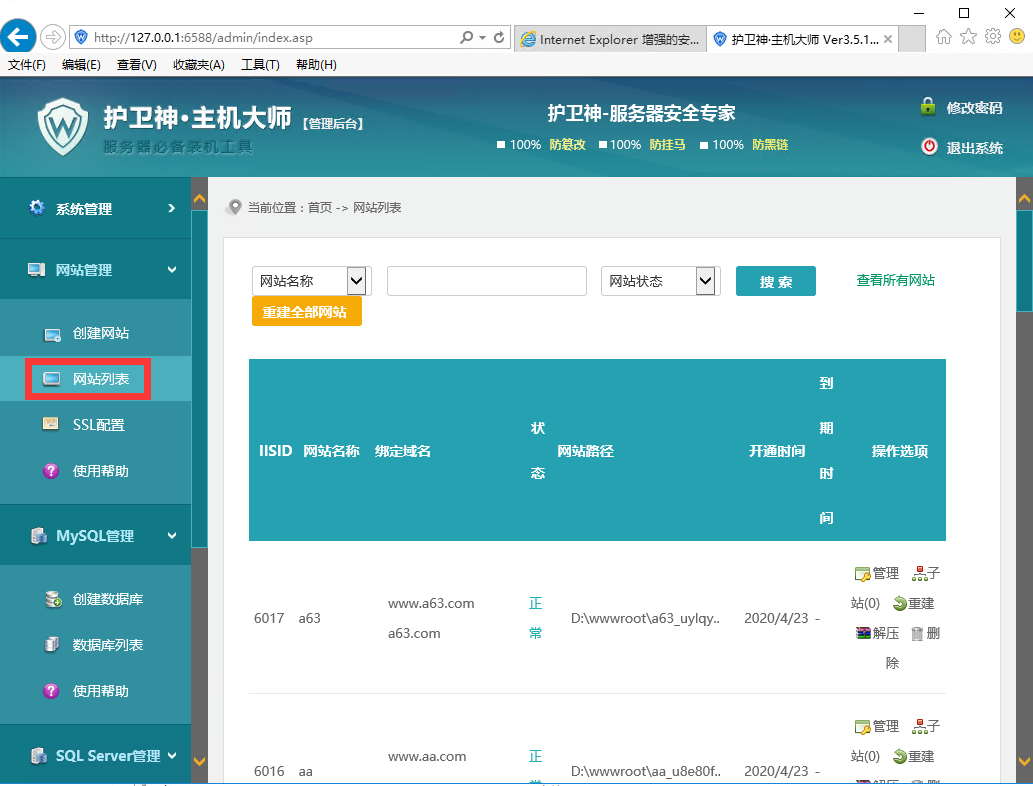Click 退出系统 power icon
The width and height of the screenshot is (1033, 786).
pos(929,147)
